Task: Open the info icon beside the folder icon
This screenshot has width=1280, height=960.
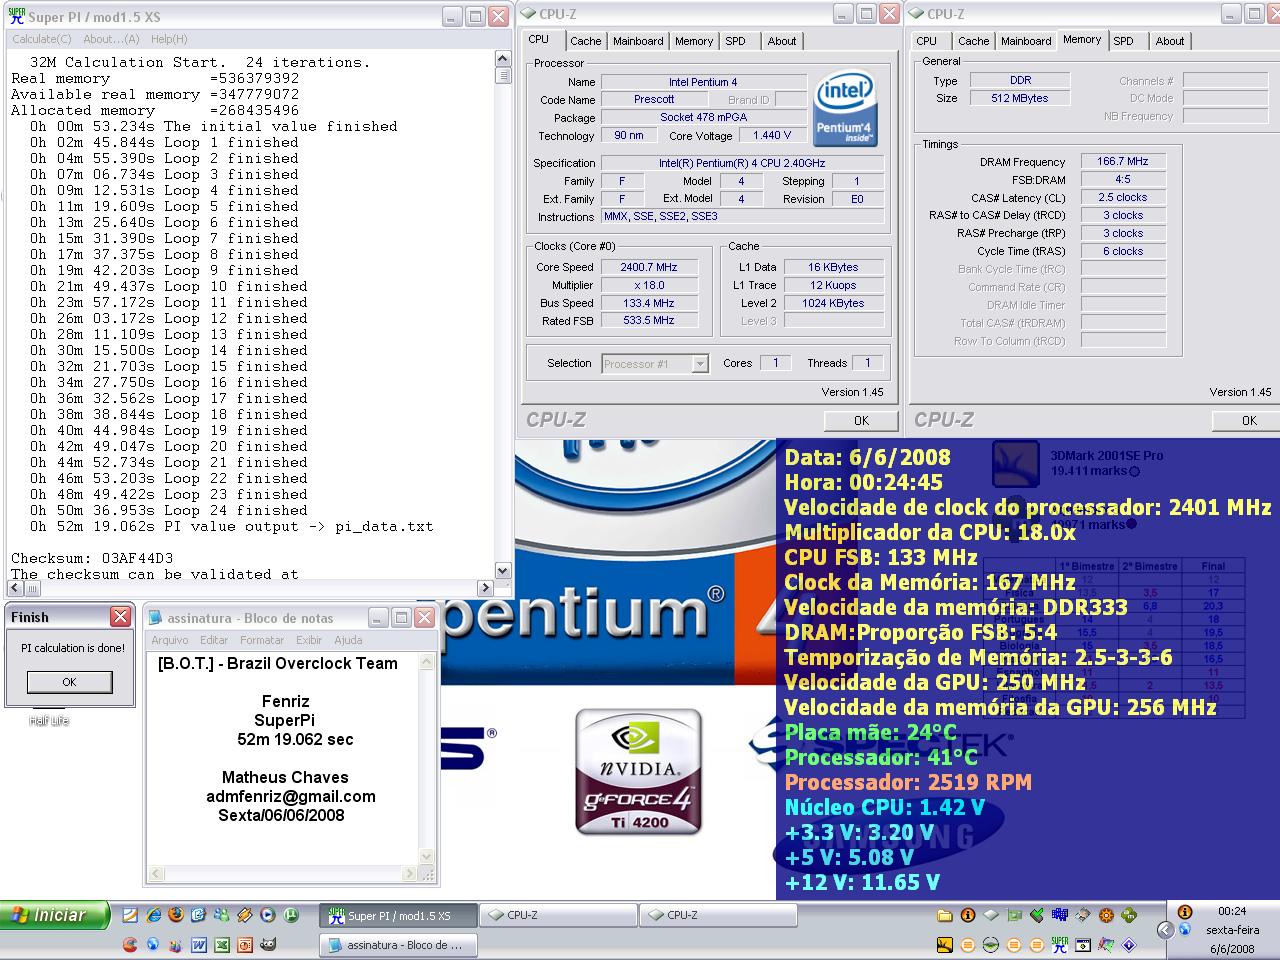Action: point(968,915)
